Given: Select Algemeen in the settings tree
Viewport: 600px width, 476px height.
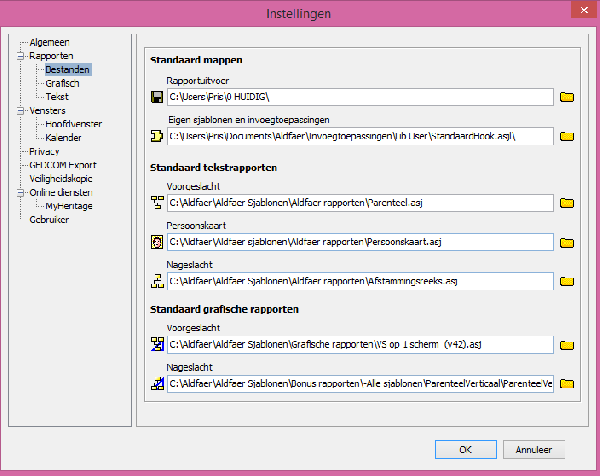Looking at the screenshot, I should (x=50, y=43).
